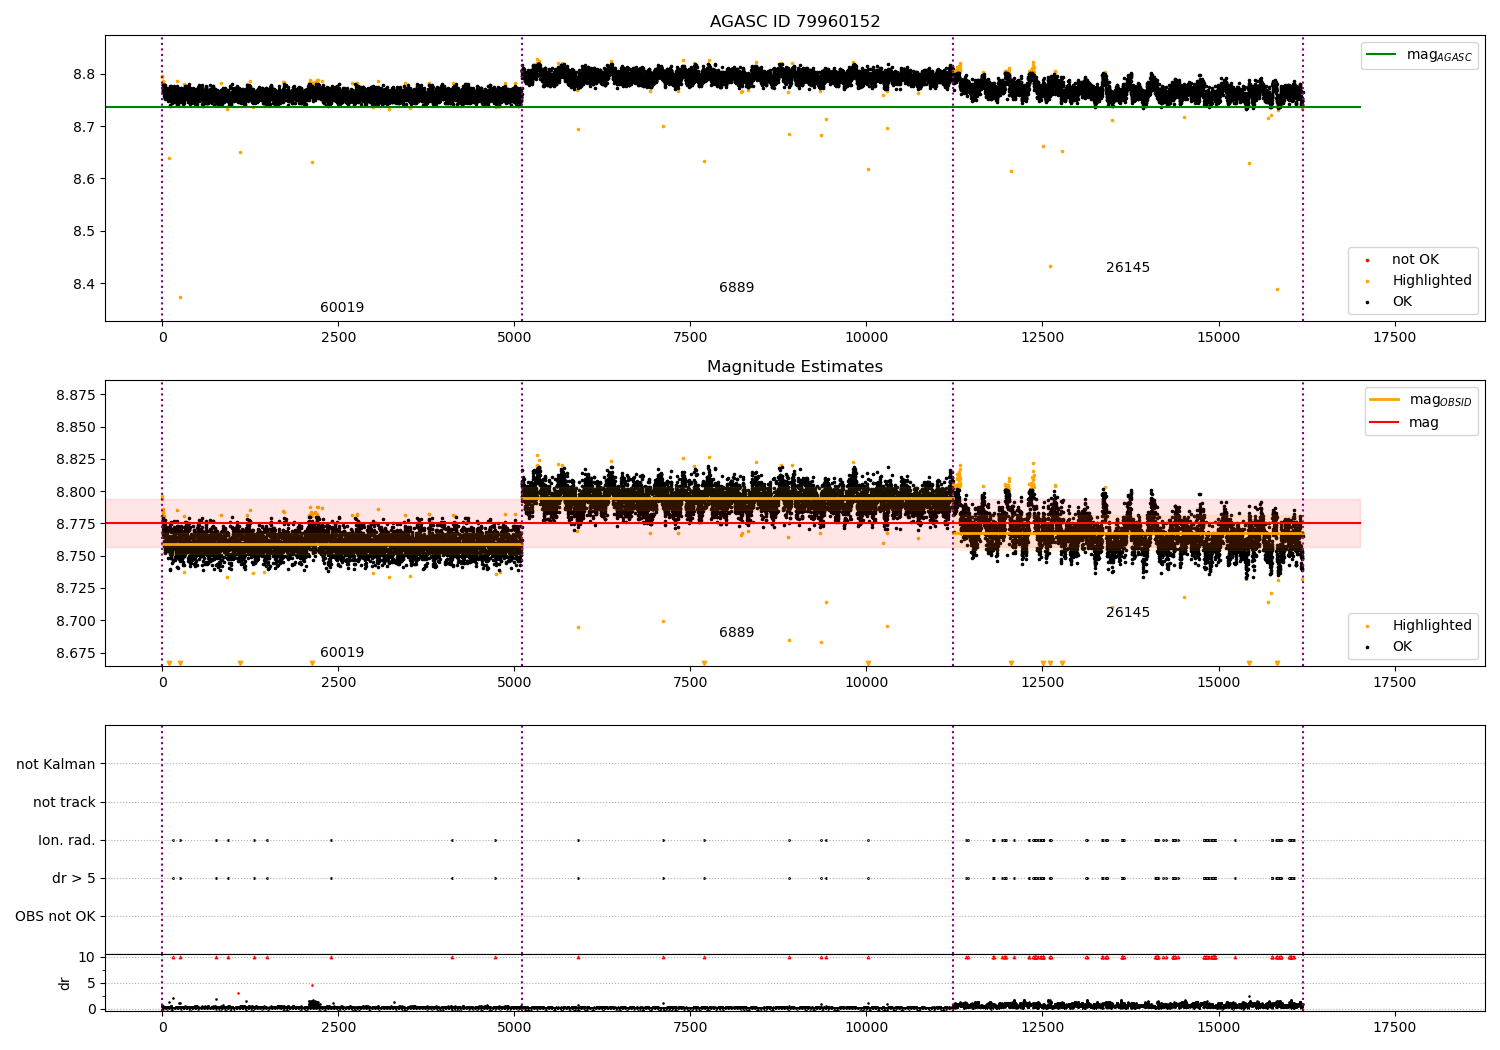
Task: Click the mag AGASC legend label
Action: (x=1439, y=56)
